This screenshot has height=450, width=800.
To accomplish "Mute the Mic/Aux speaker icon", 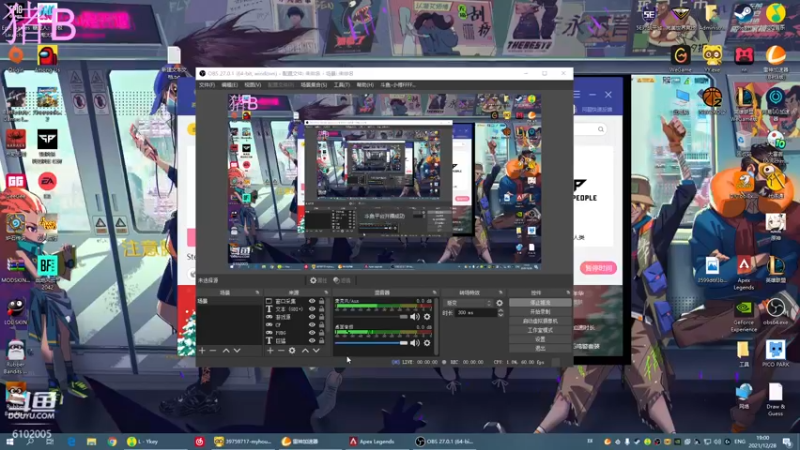I will click(x=415, y=317).
